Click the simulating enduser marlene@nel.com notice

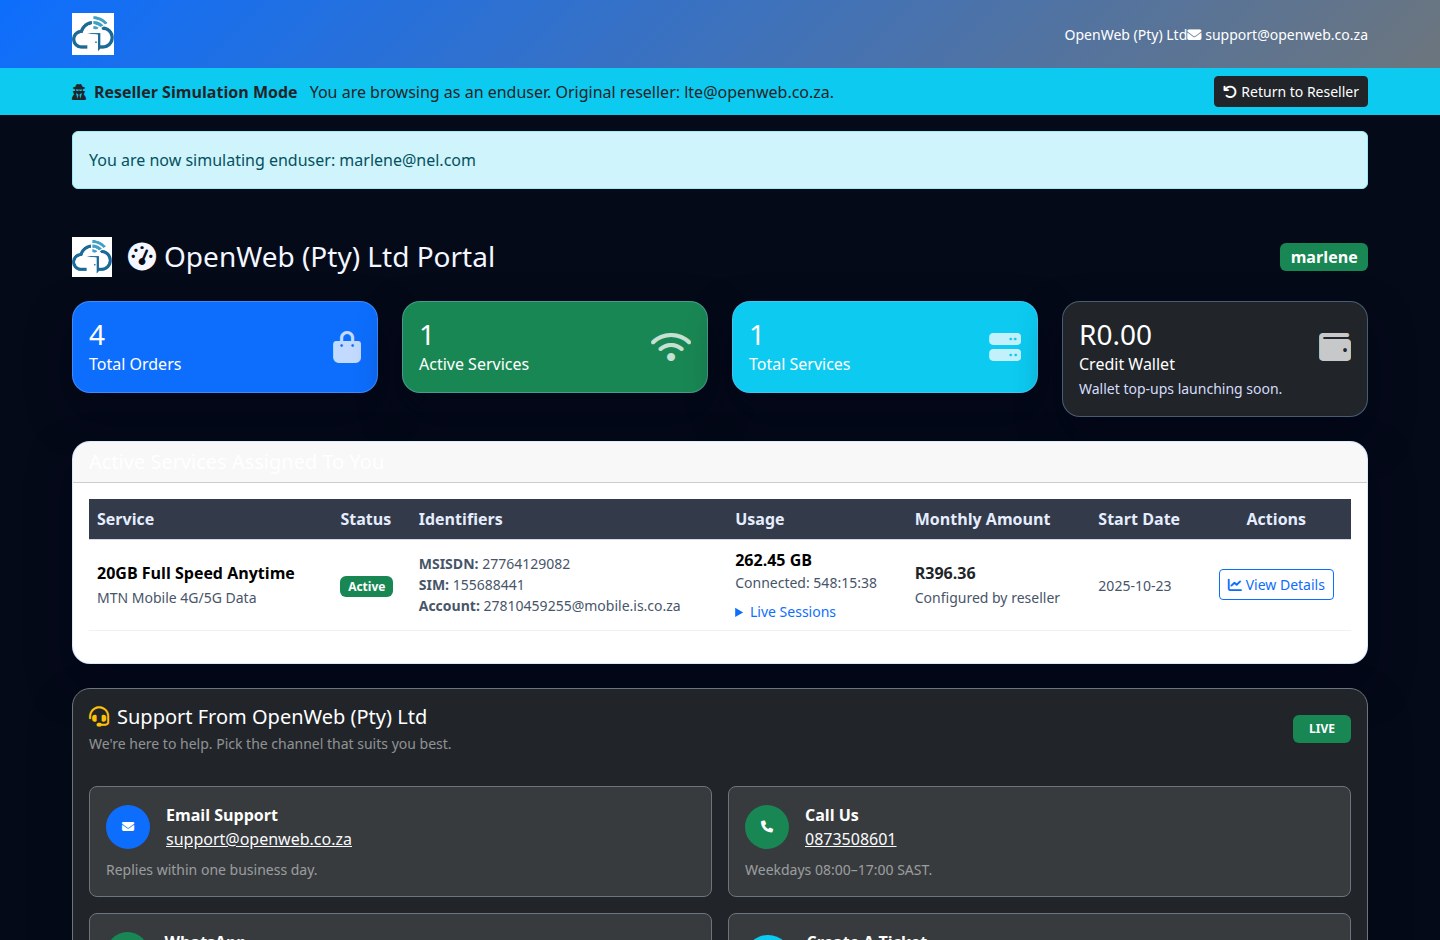[x=720, y=160]
